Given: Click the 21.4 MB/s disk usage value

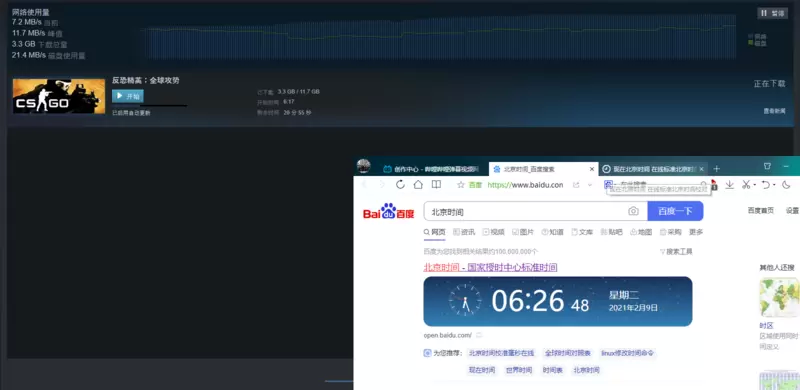Looking at the screenshot, I should pyautogui.click(x=29, y=55).
